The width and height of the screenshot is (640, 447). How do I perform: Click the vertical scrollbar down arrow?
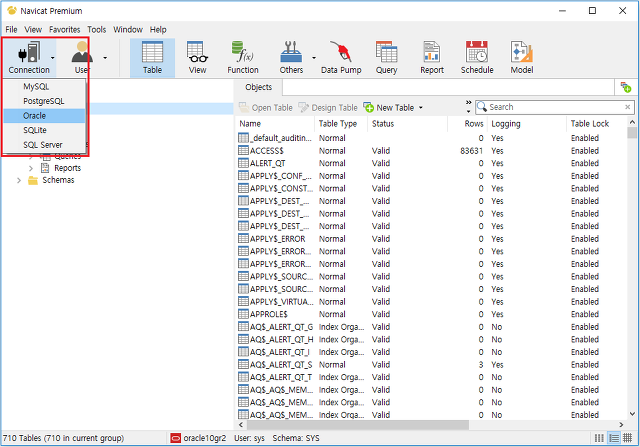tap(632, 414)
